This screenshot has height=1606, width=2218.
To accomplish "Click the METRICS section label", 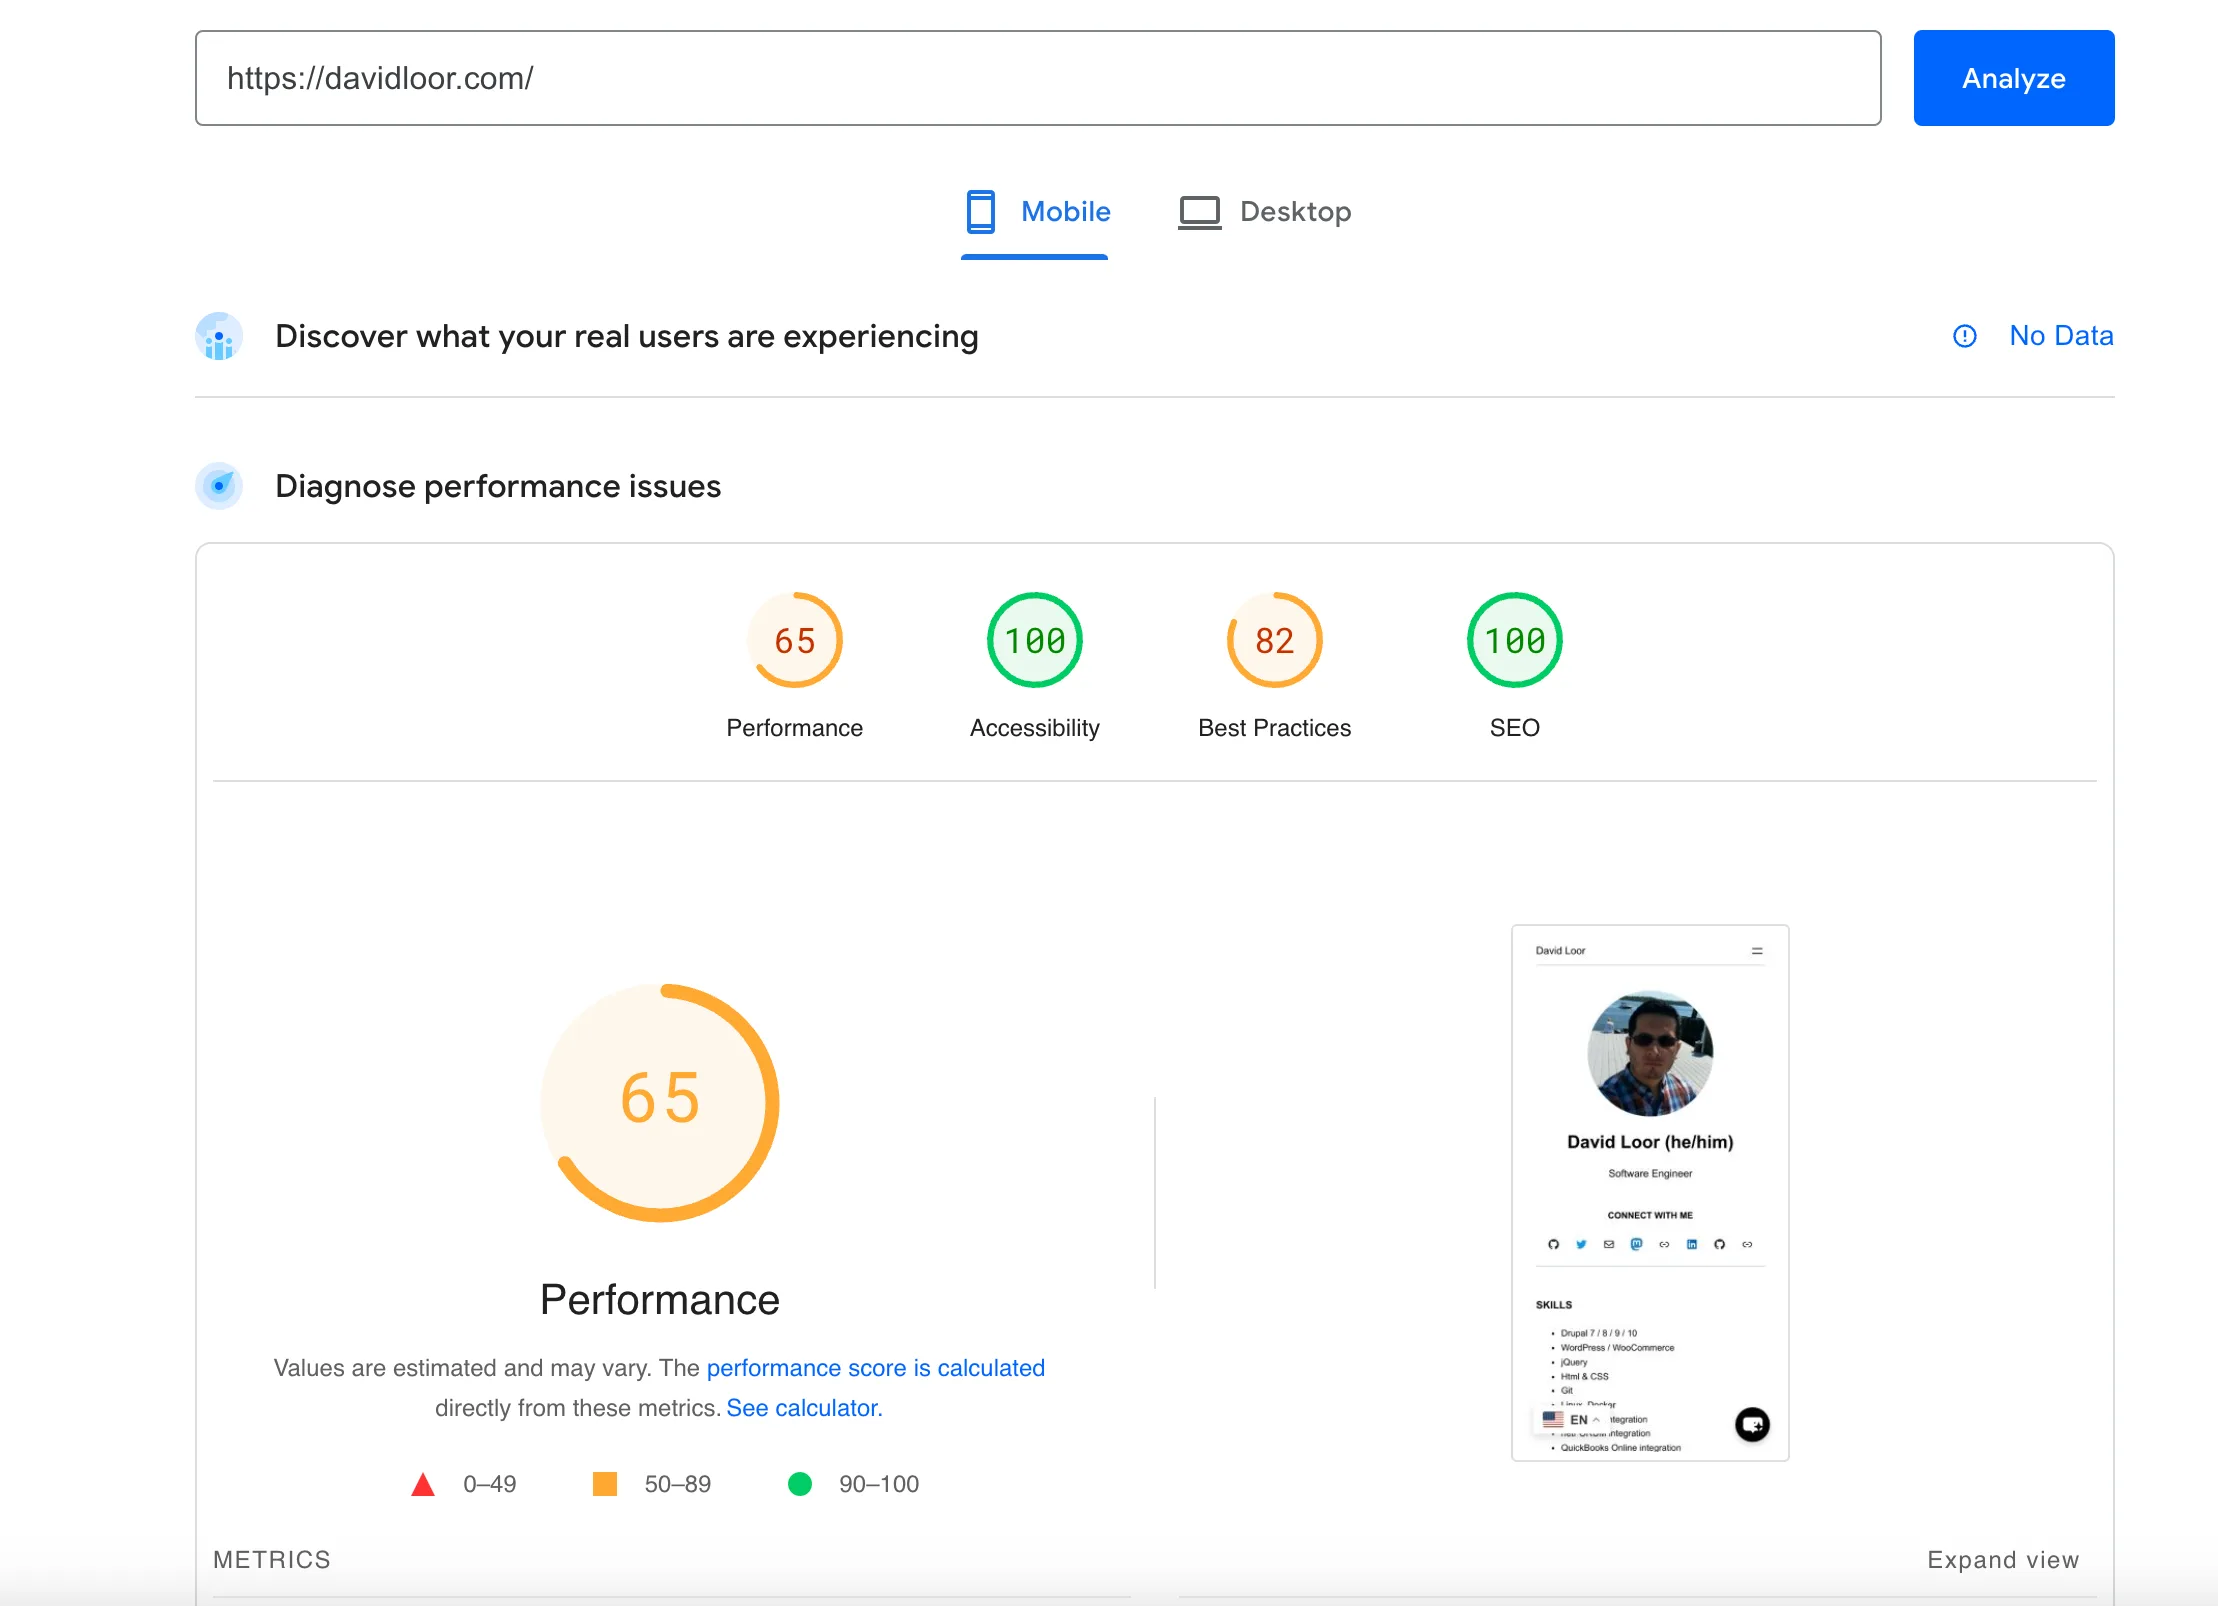I will pos(272,1560).
